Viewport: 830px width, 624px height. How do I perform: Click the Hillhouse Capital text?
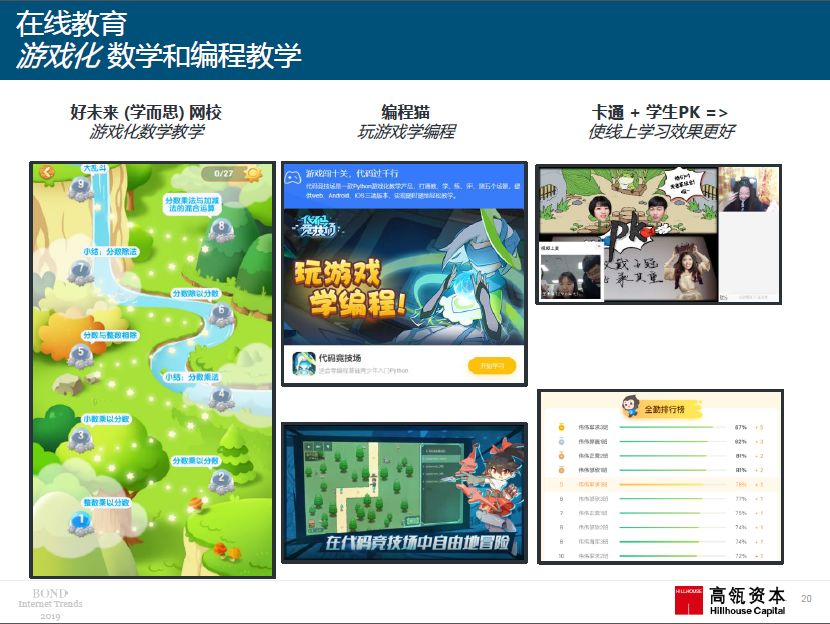click(x=747, y=611)
